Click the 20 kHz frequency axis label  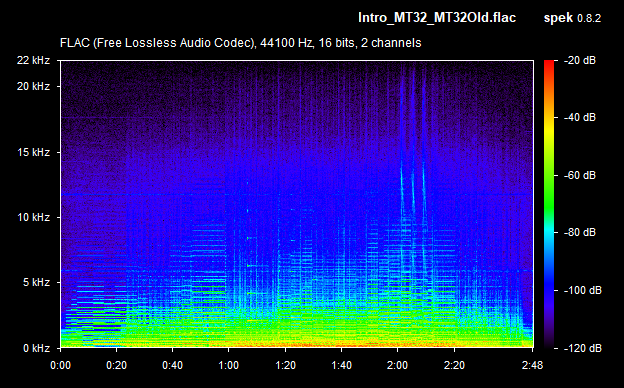tap(33, 86)
